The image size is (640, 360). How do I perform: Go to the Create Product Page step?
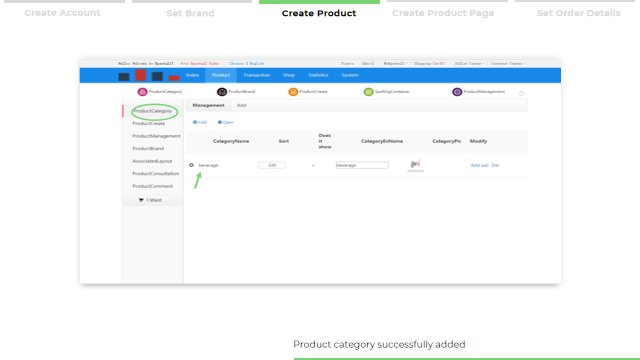443,13
